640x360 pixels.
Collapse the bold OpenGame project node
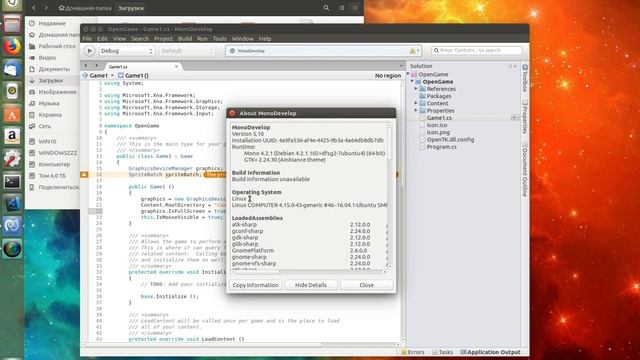(412, 82)
